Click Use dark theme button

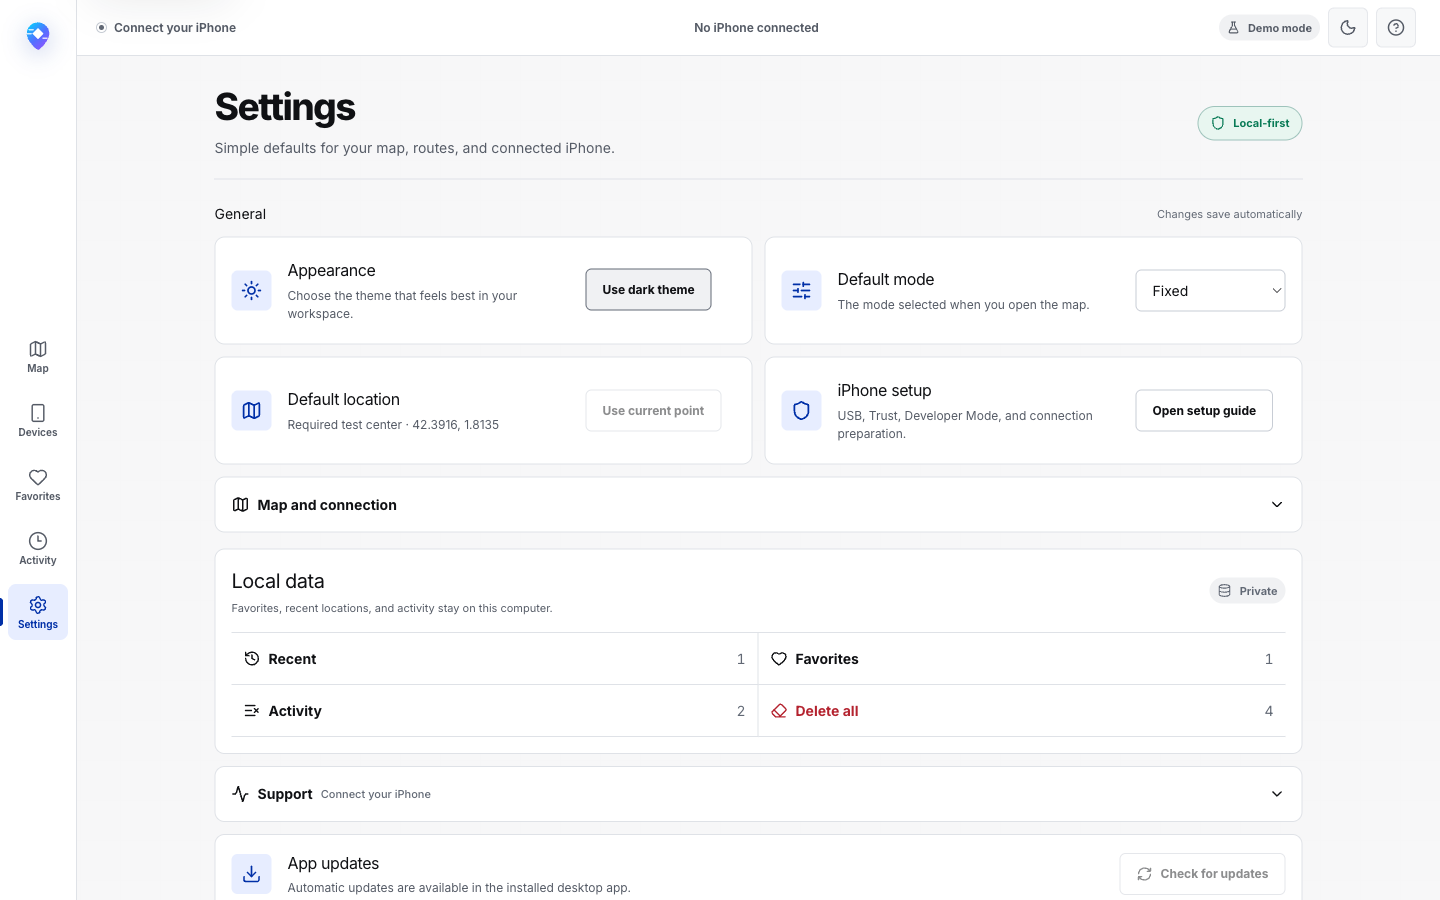coord(648,290)
